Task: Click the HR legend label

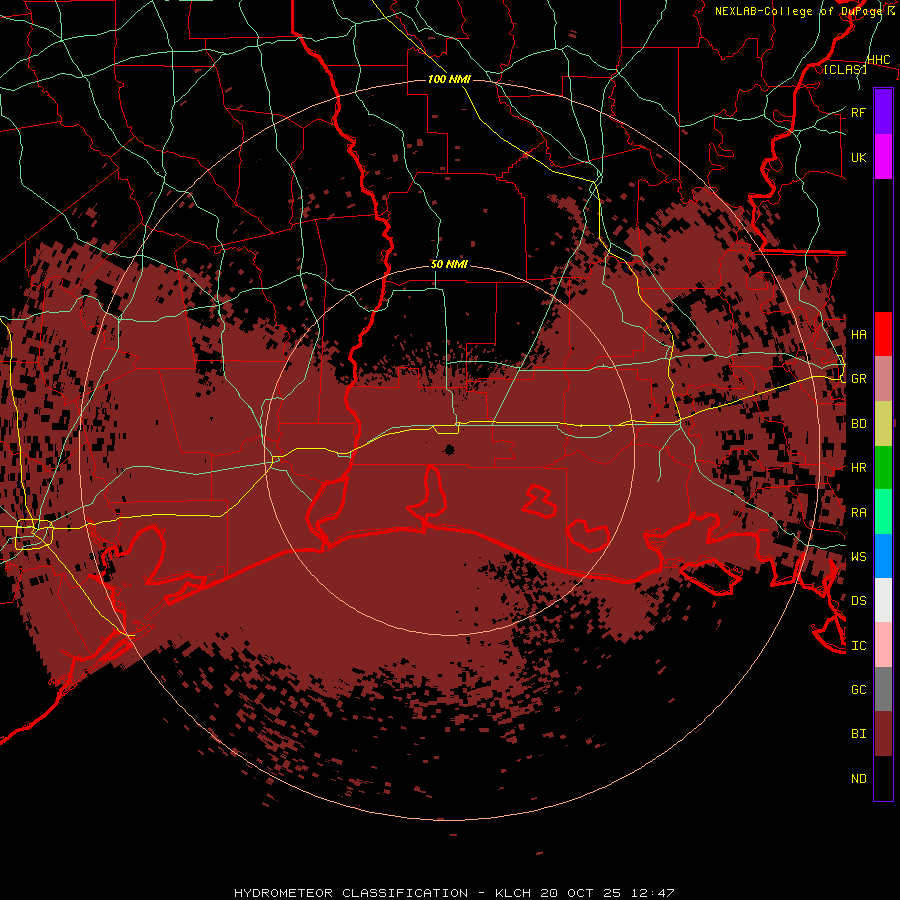Action: pyautogui.click(x=859, y=468)
